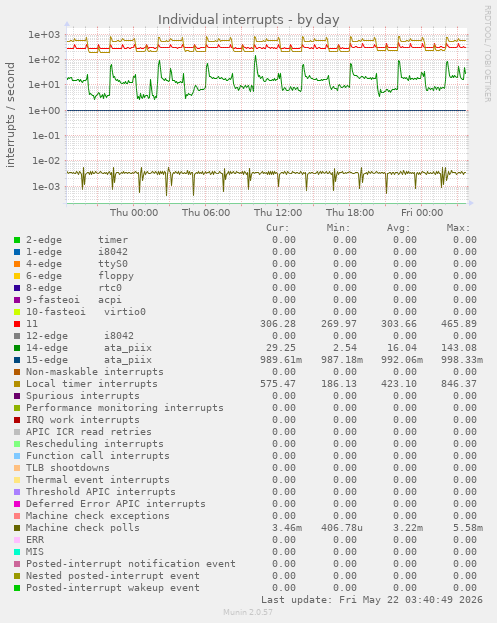The image size is (497, 623).
Task: Click the magenta Deferred Error APIC swatch
Action: (x=17, y=504)
